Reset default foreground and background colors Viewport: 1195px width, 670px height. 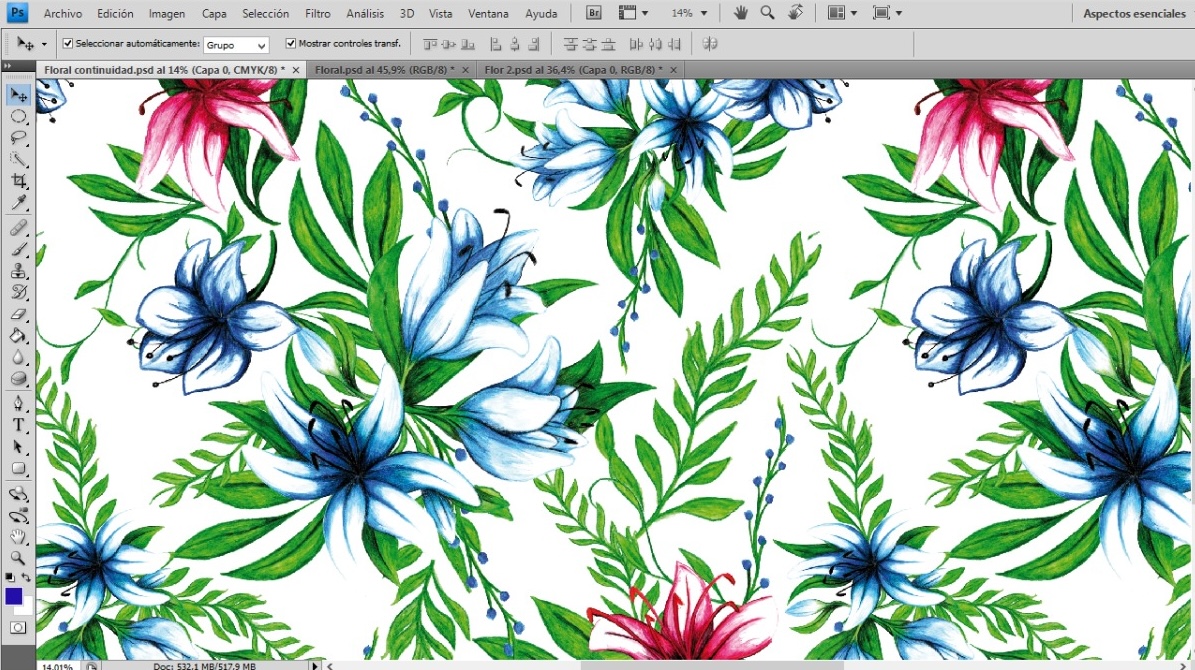tap(10, 578)
